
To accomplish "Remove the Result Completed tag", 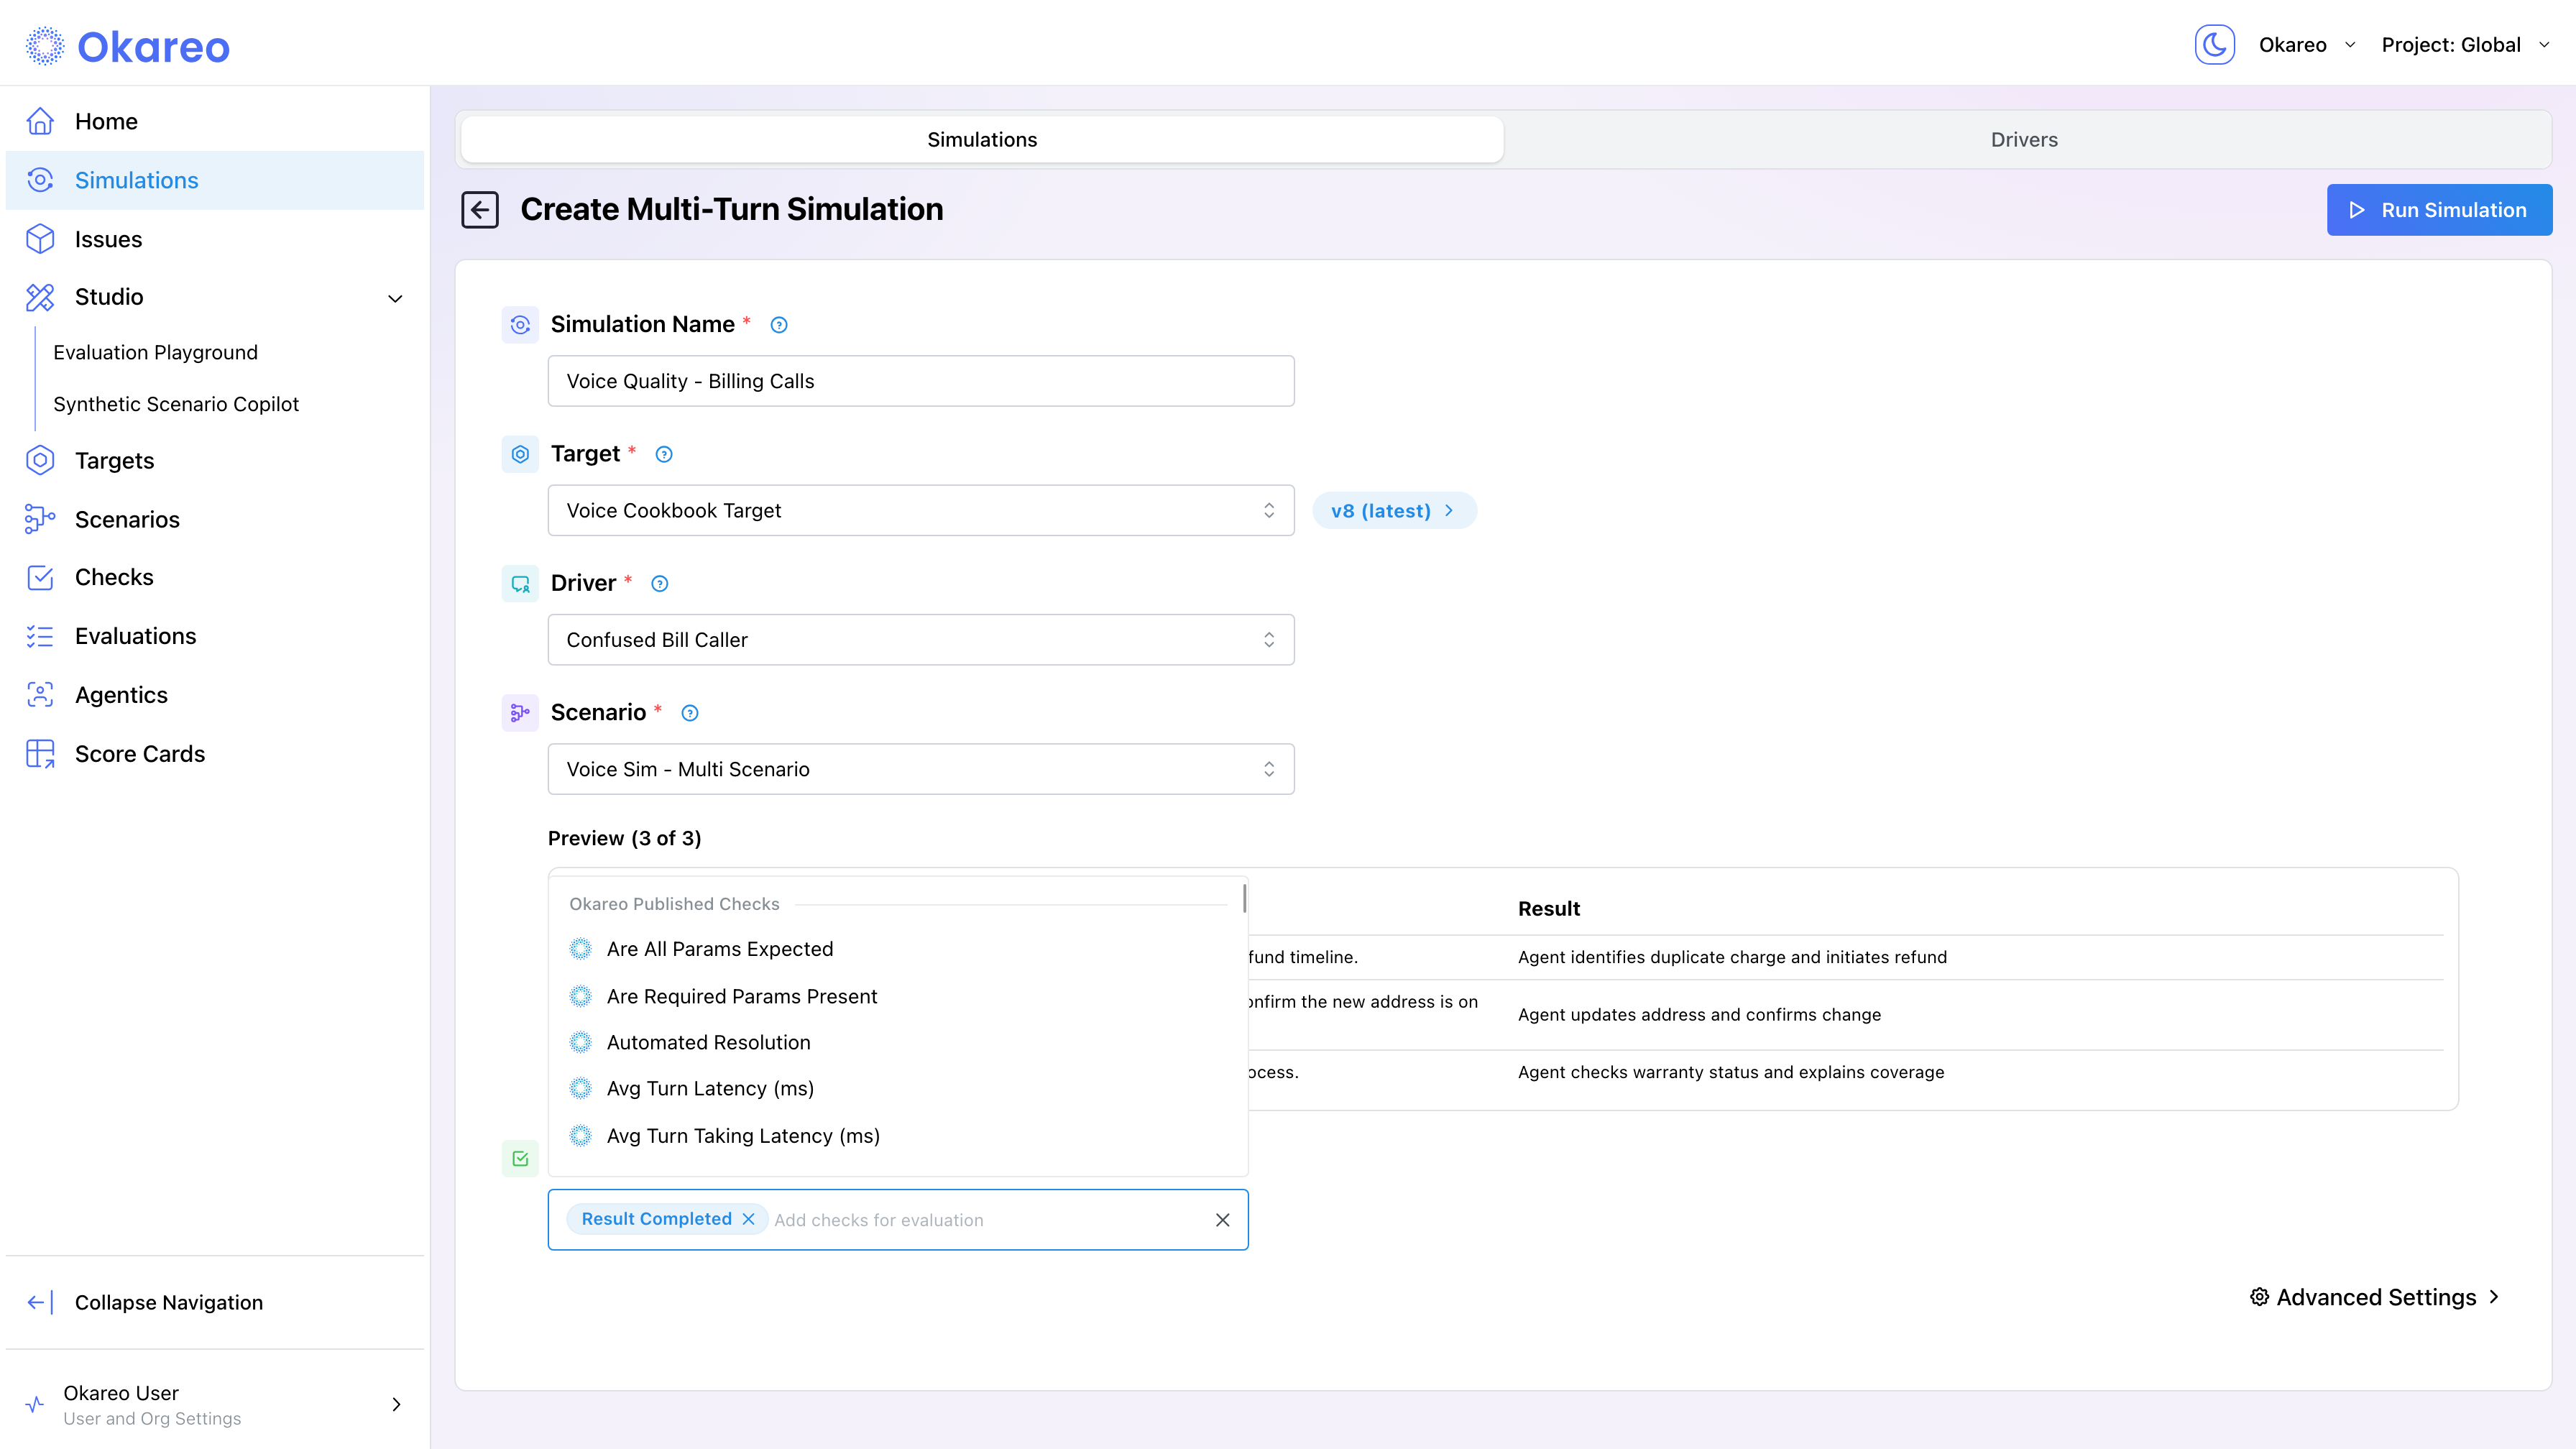I will tap(748, 1219).
